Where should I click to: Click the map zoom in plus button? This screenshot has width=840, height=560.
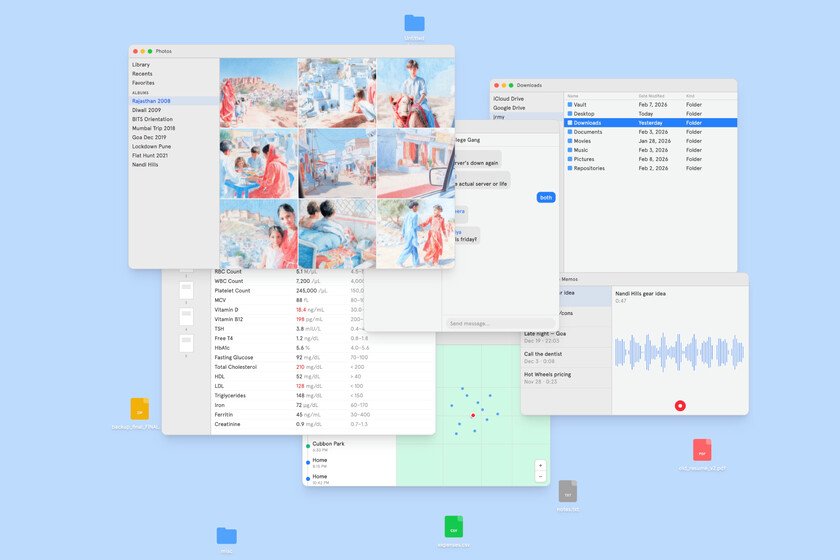click(540, 465)
